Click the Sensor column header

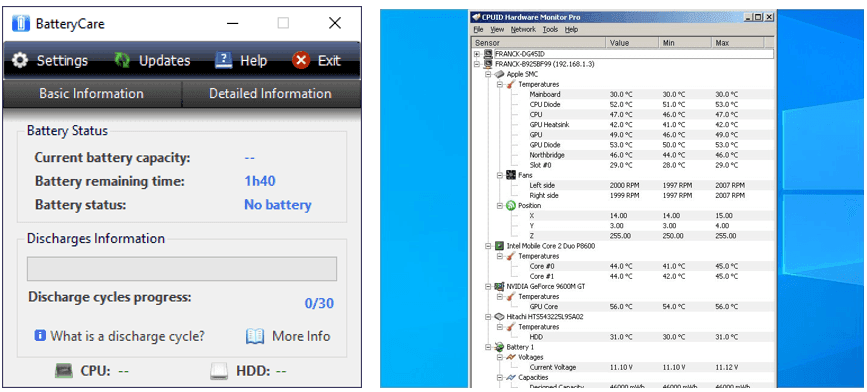[539, 43]
